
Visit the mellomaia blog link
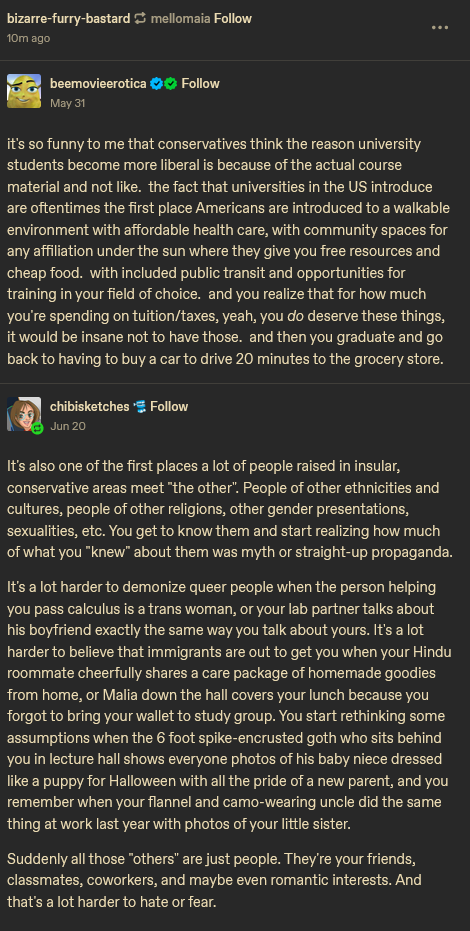pyautogui.click(x=180, y=18)
